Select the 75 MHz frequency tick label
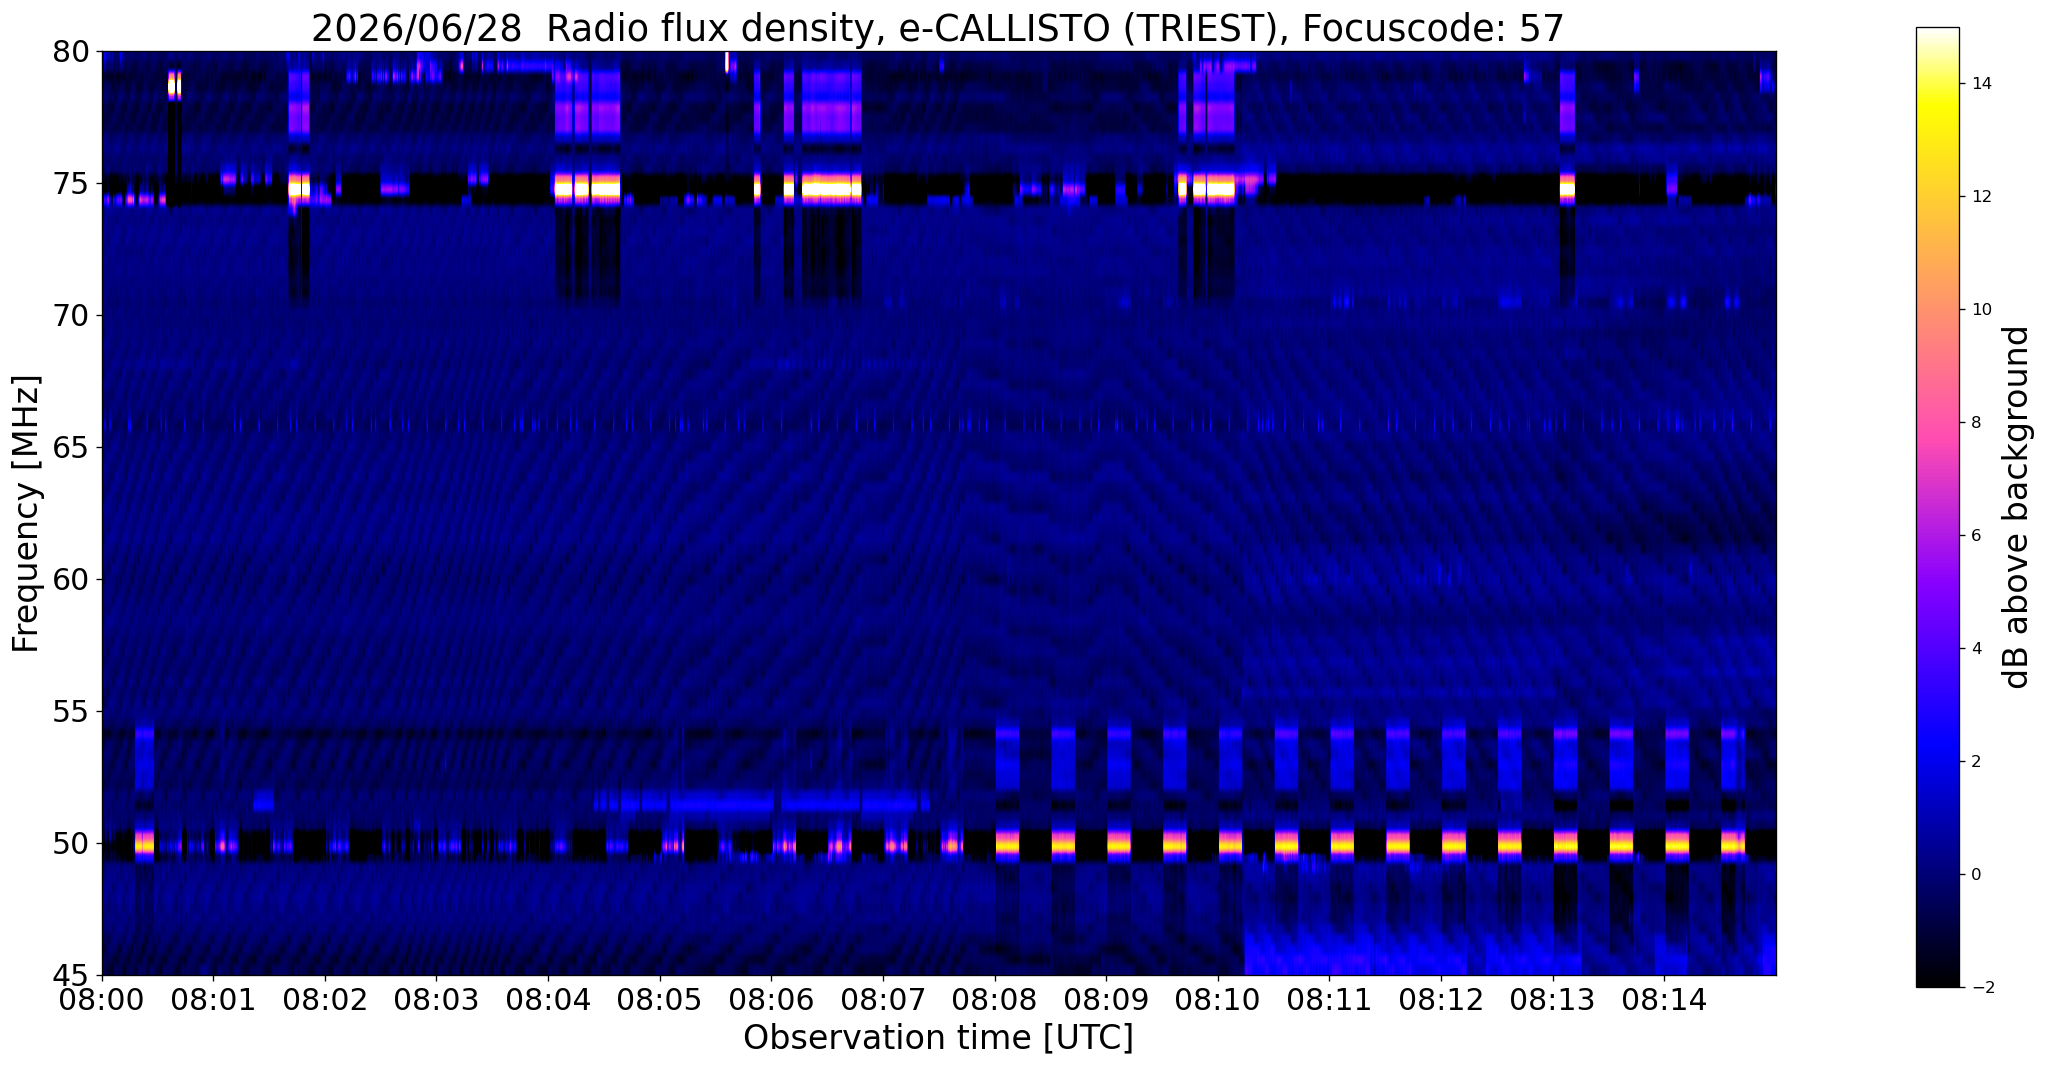The image size is (2047, 1067). (71, 184)
